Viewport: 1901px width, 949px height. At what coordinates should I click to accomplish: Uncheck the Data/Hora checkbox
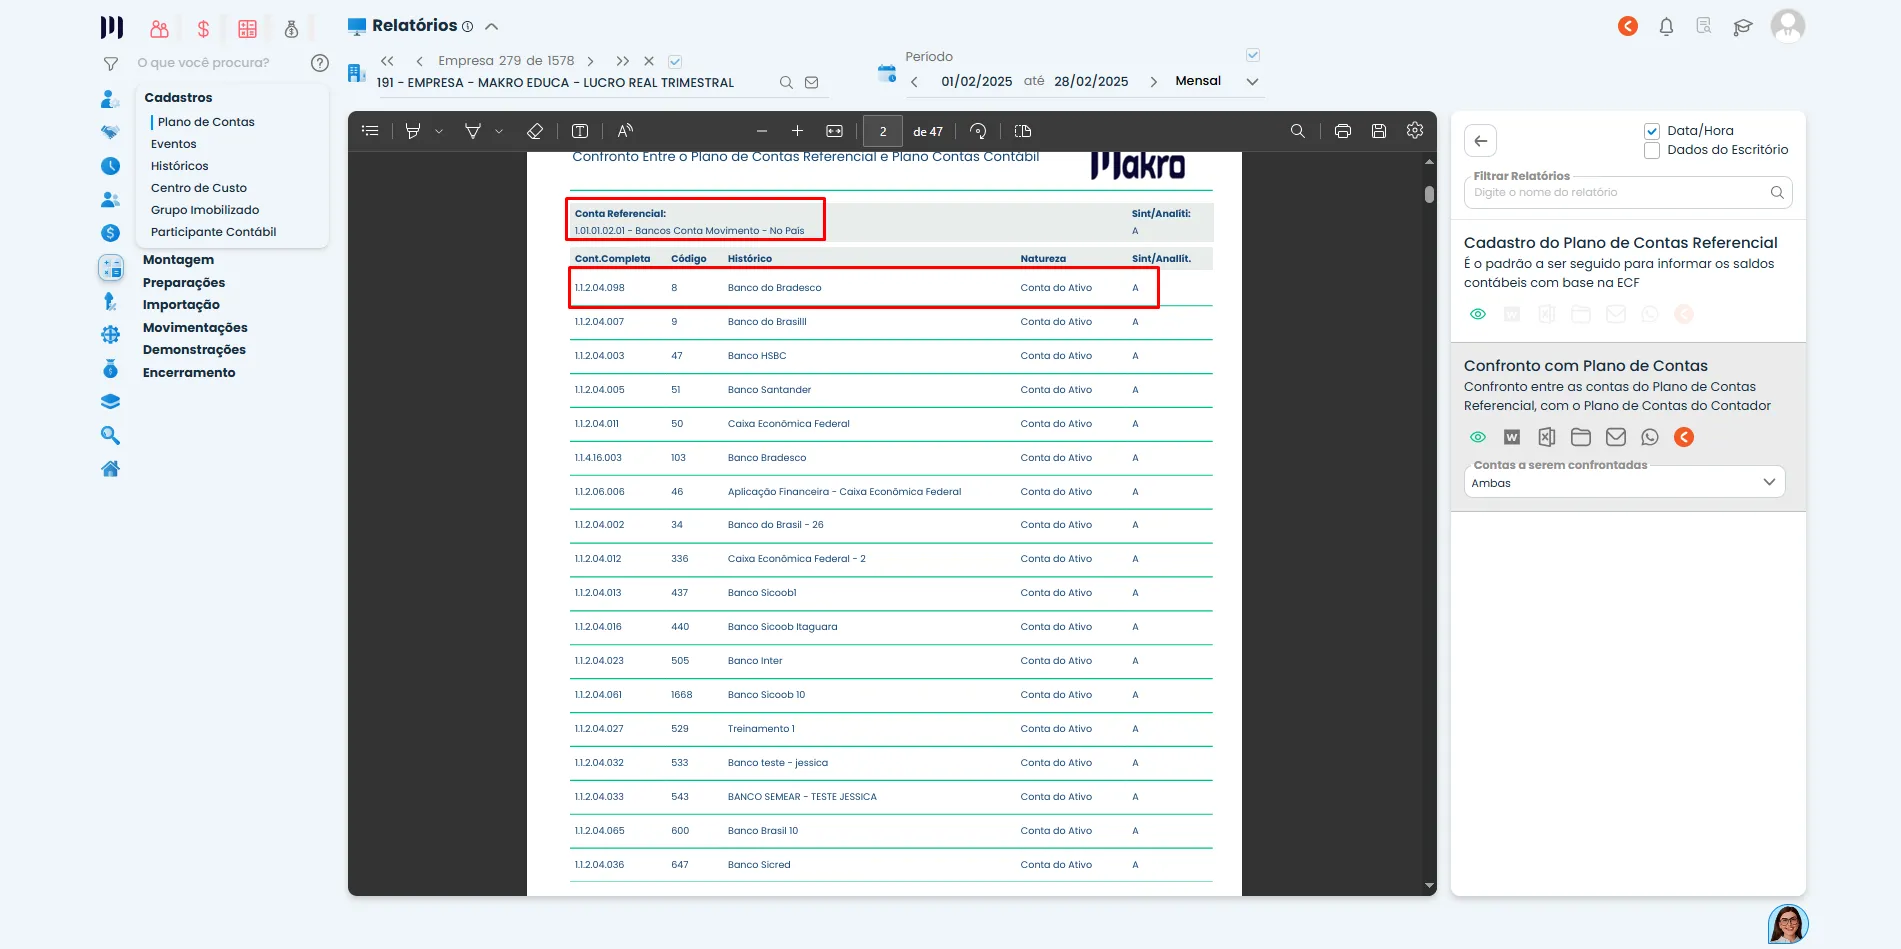pyautogui.click(x=1652, y=131)
